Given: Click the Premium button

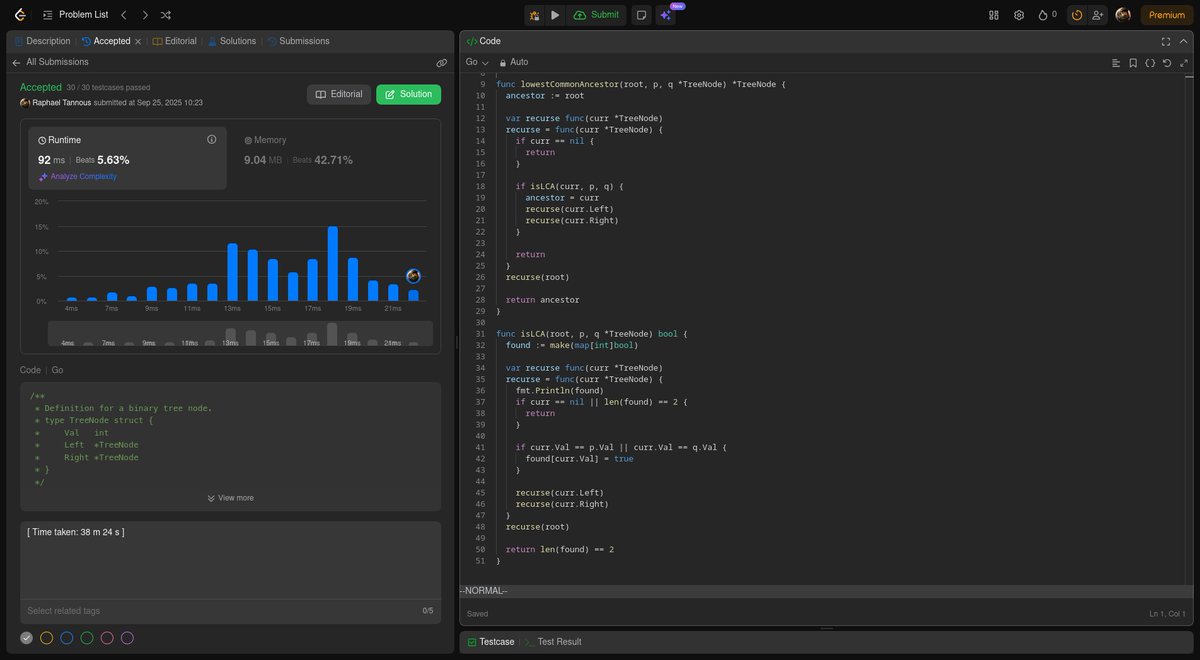Looking at the screenshot, I should (x=1166, y=15).
